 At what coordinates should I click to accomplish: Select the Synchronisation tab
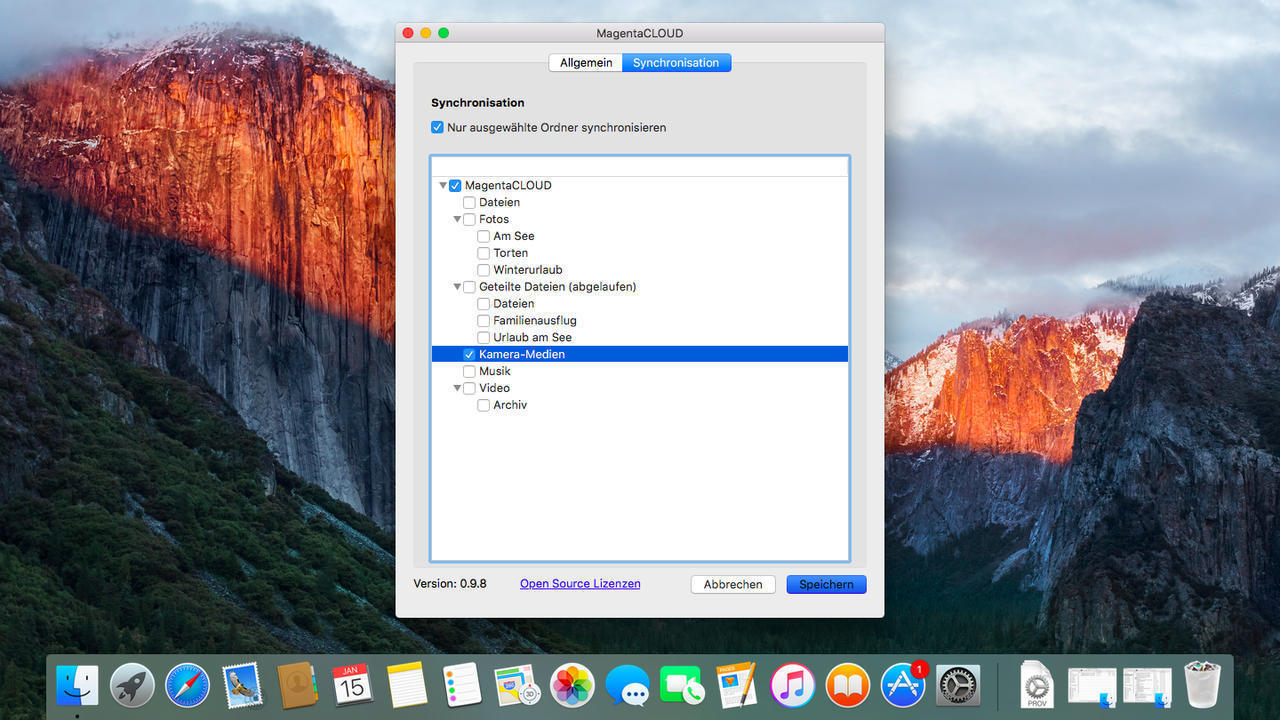pos(676,63)
